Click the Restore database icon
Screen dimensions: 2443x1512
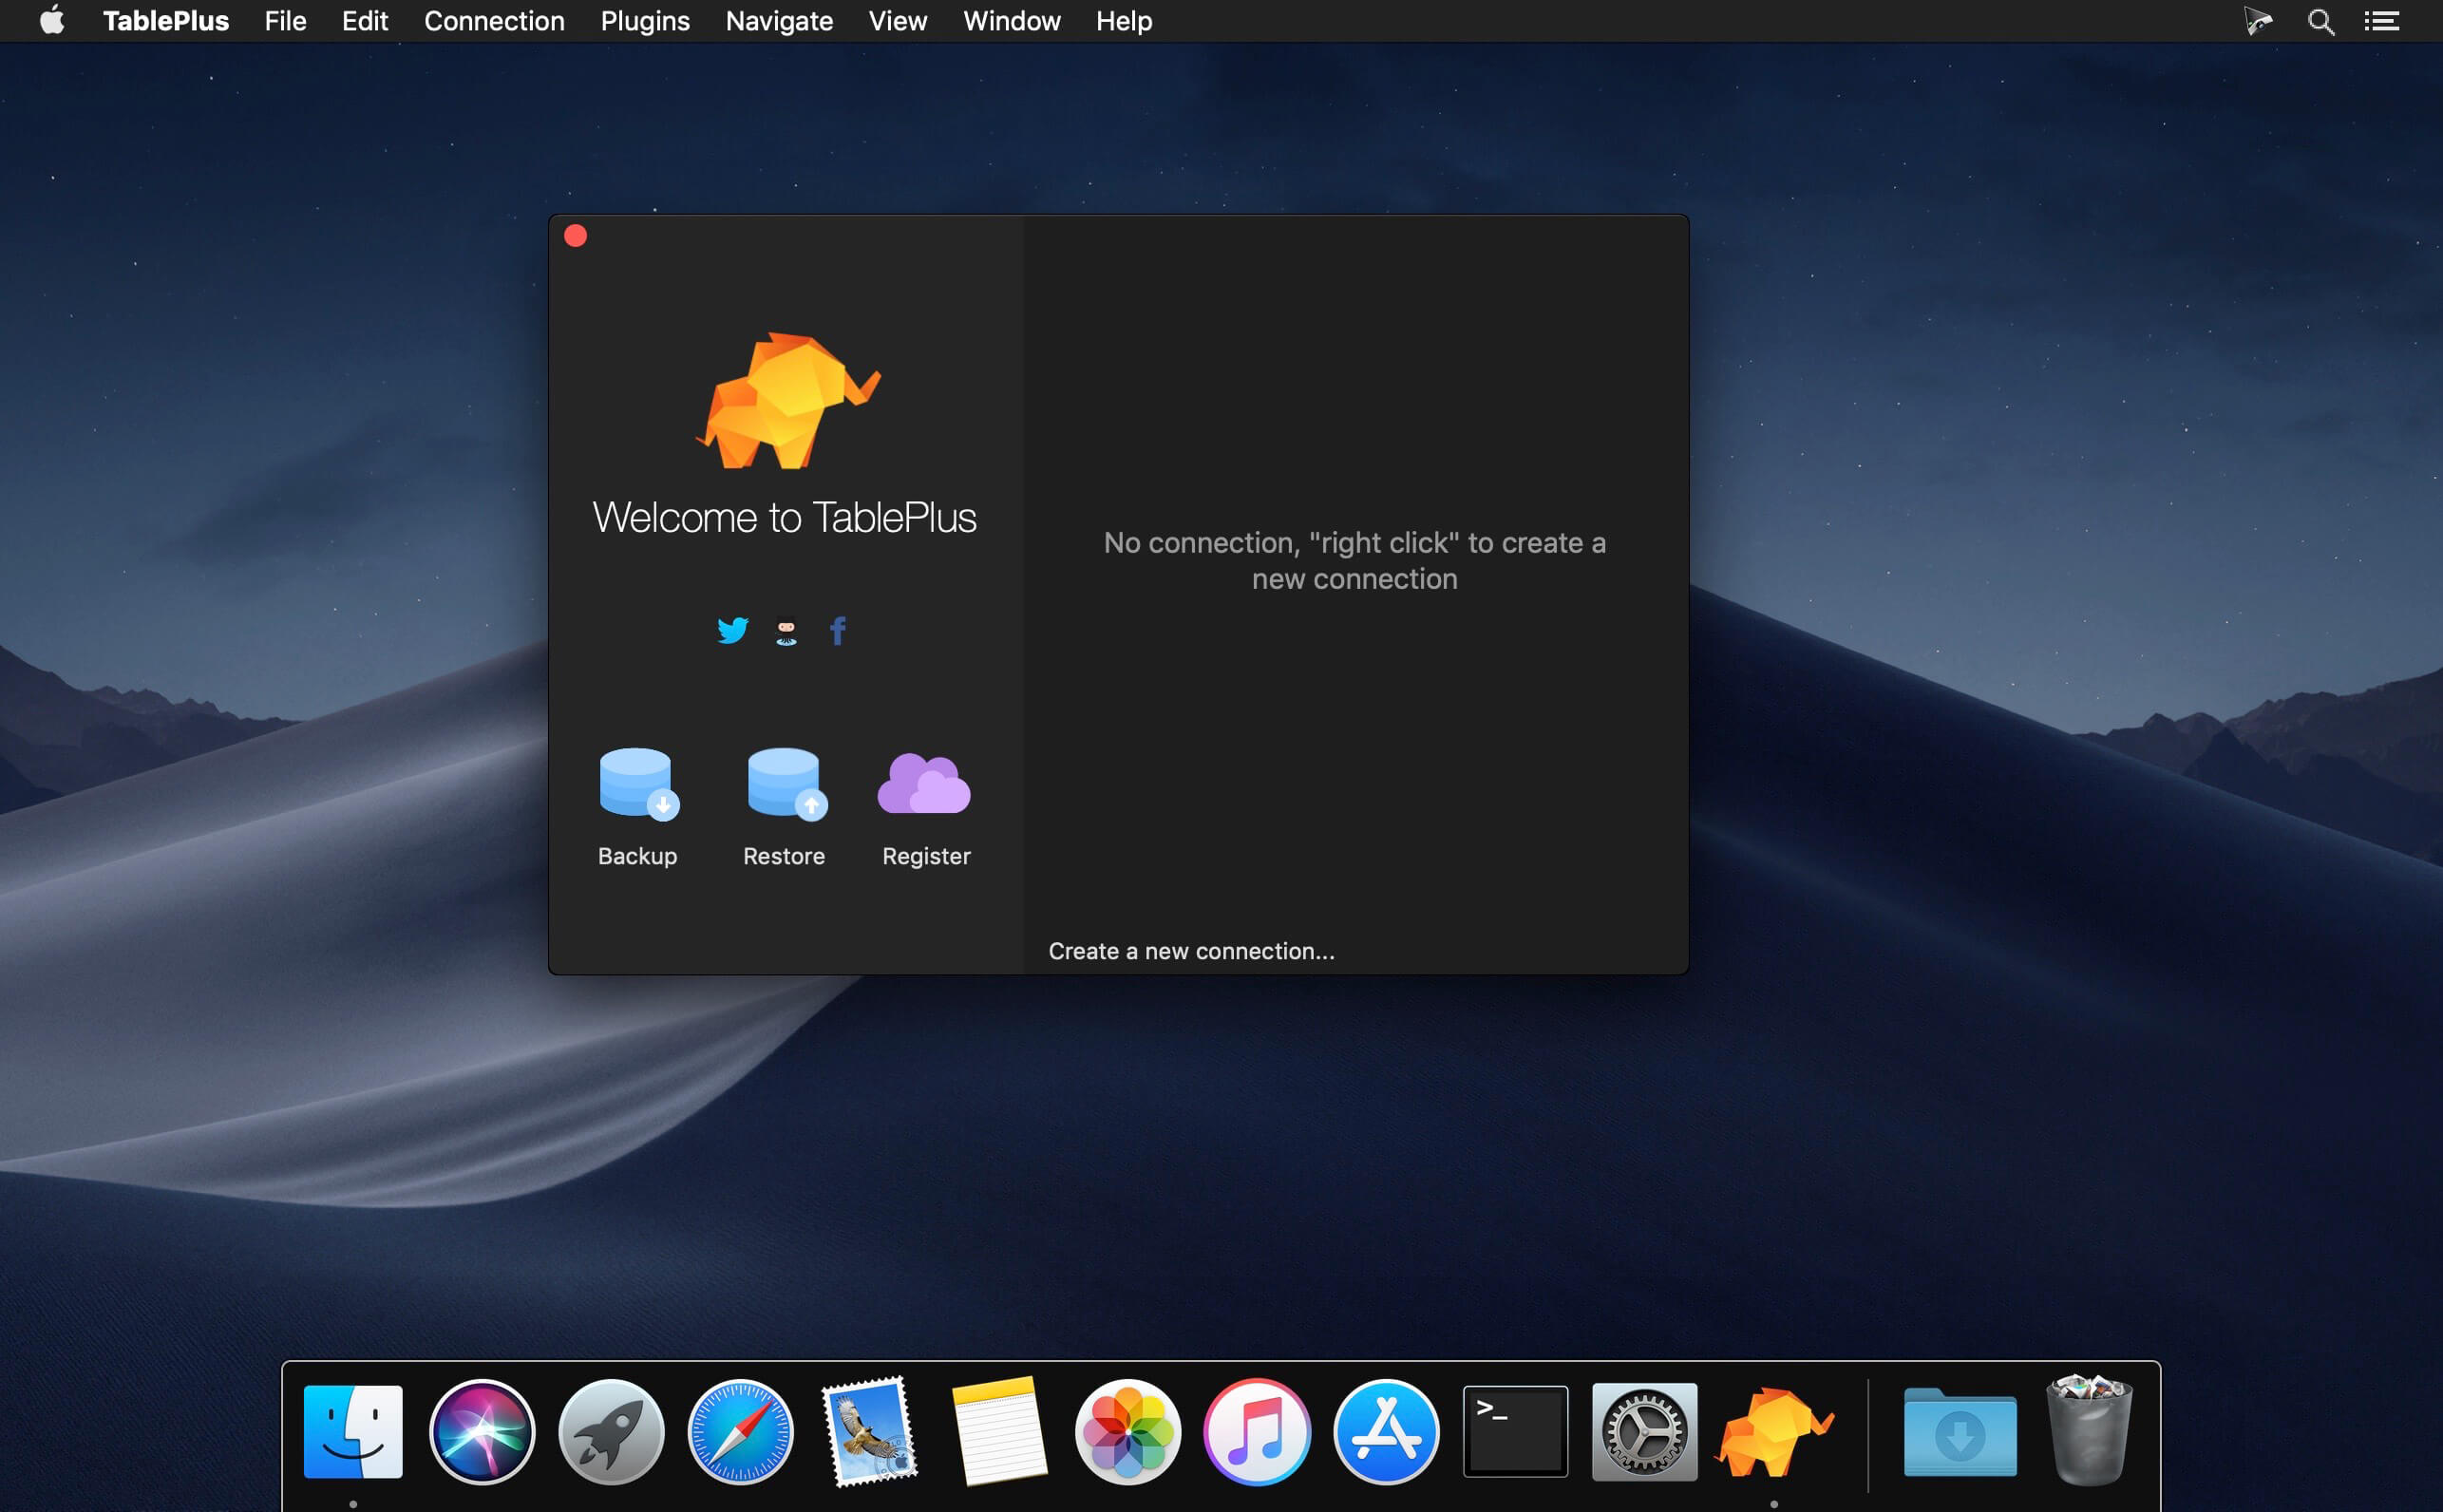tap(785, 784)
